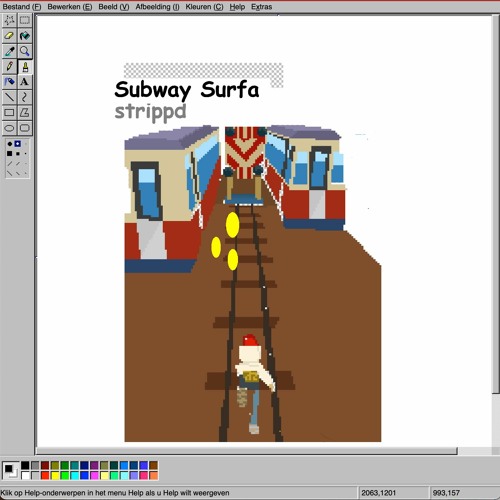Screen dimensions: 500x500
Task: Choose the largest backslash brush shape
Action: tap(9, 173)
